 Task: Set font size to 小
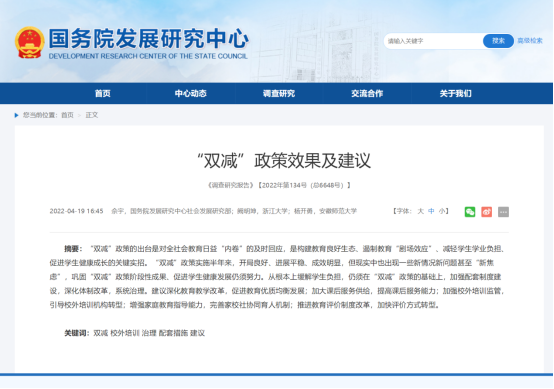[x=442, y=211]
